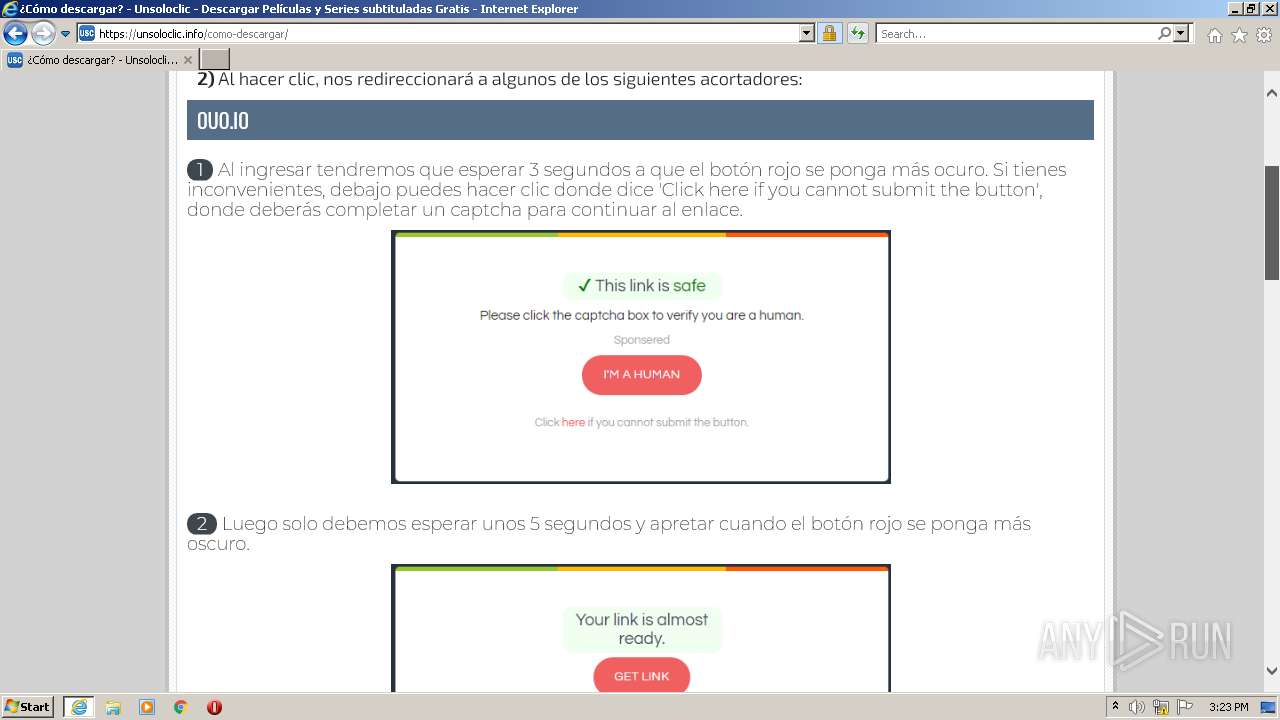Open Favorites star icon
The image size is (1280, 720).
click(1239, 35)
